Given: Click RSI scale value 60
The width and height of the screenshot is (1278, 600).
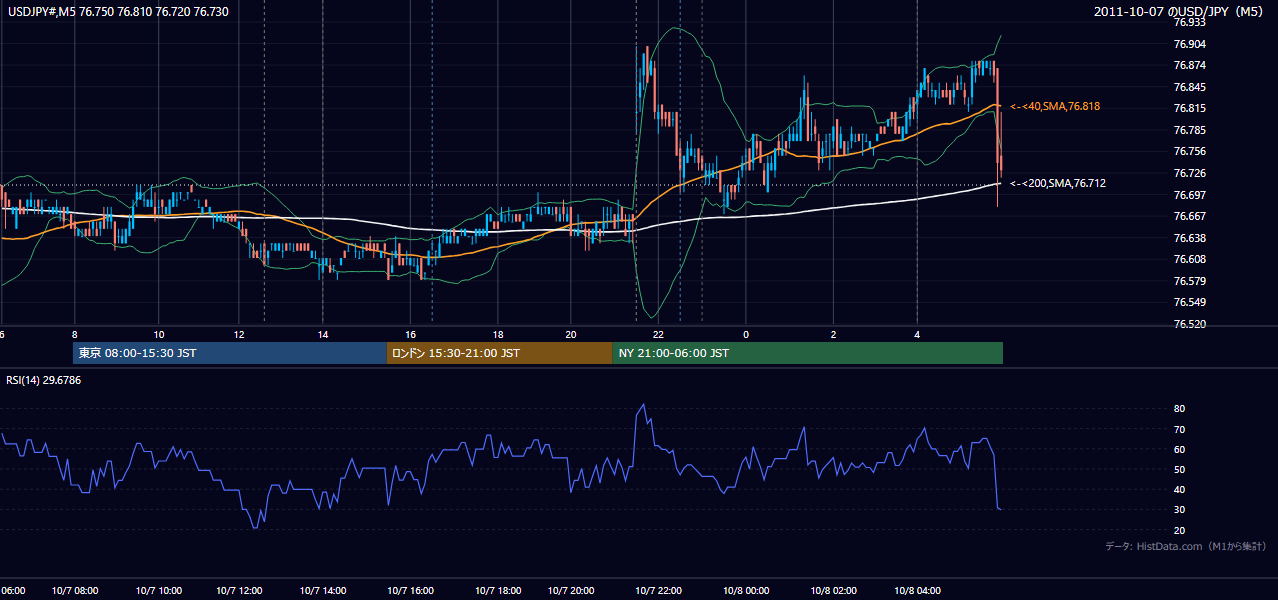Looking at the screenshot, I should [x=1179, y=449].
